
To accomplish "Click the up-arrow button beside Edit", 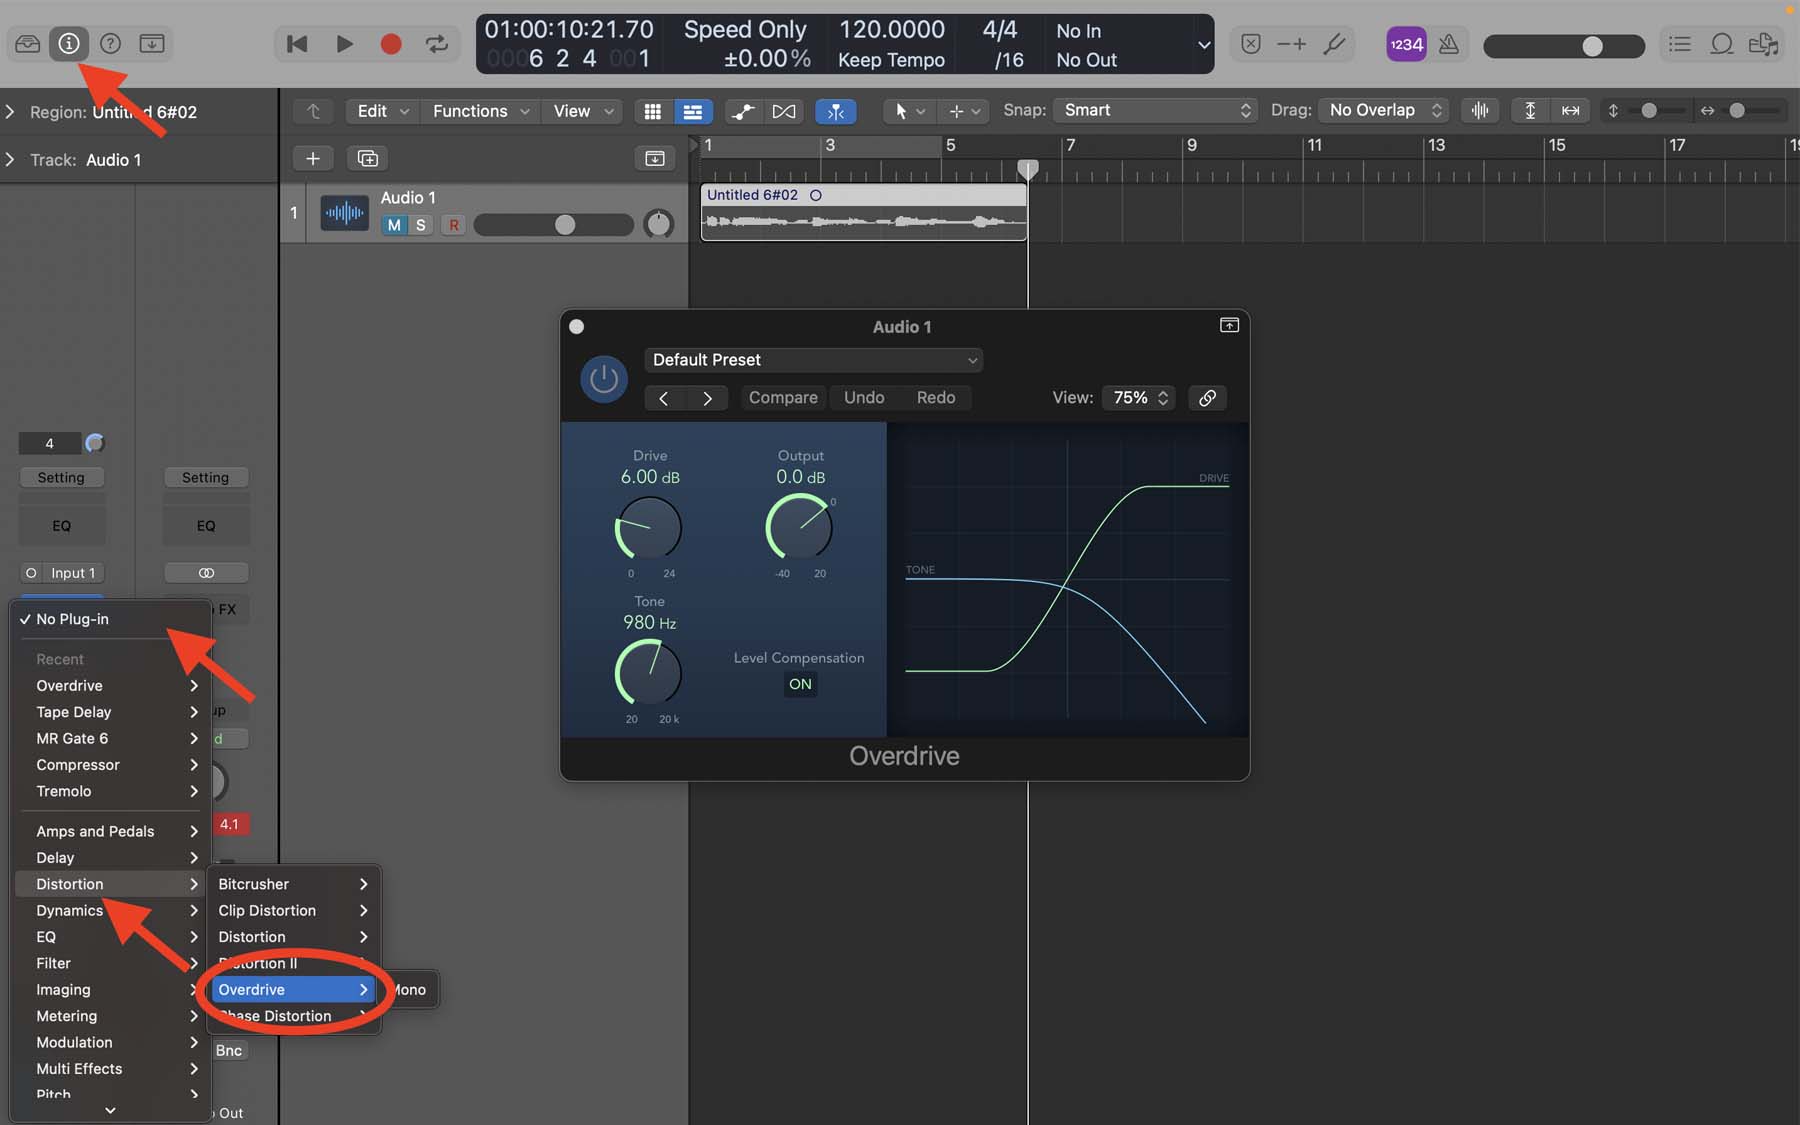I will coord(313,111).
